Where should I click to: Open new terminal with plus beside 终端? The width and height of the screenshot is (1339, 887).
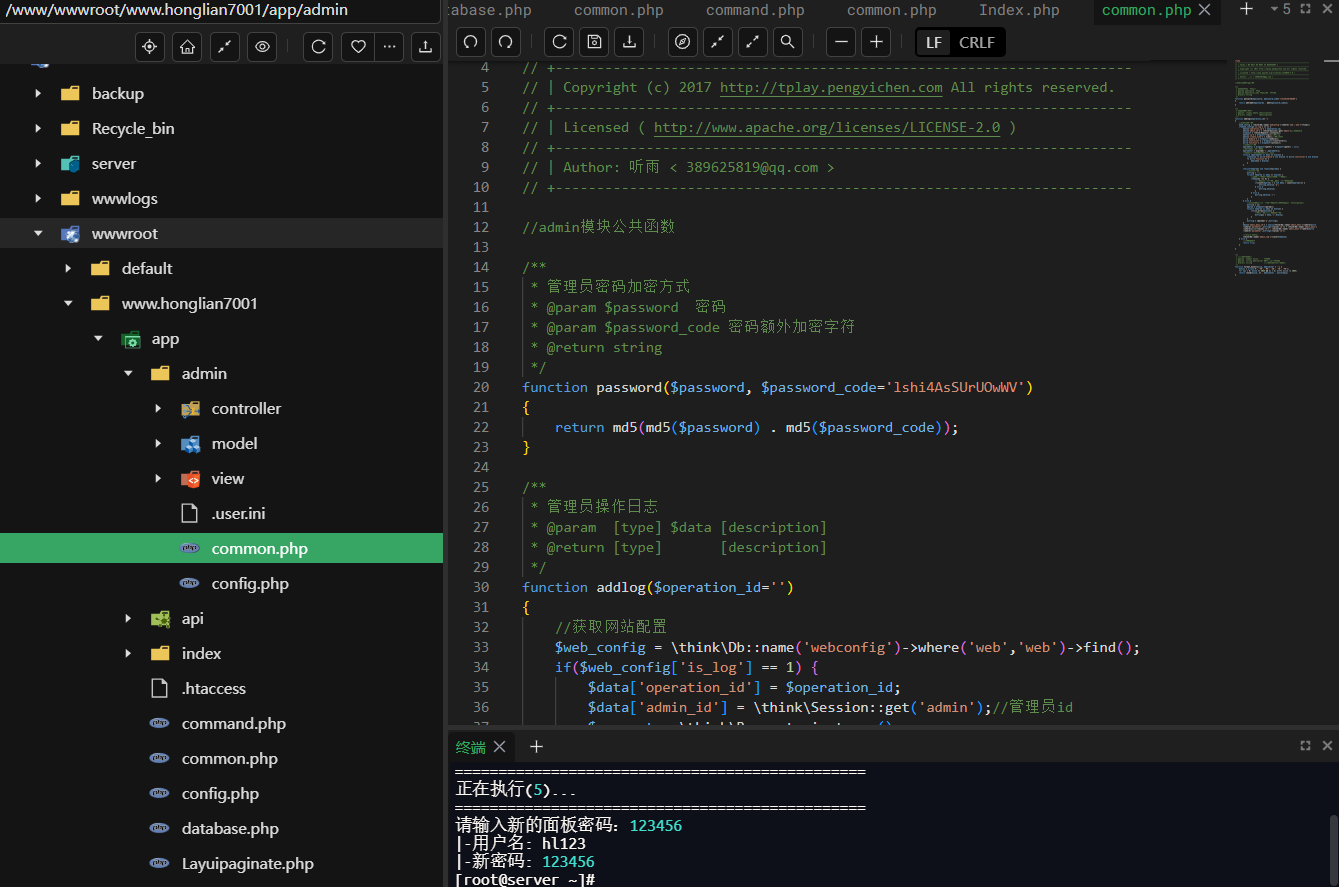[536, 747]
